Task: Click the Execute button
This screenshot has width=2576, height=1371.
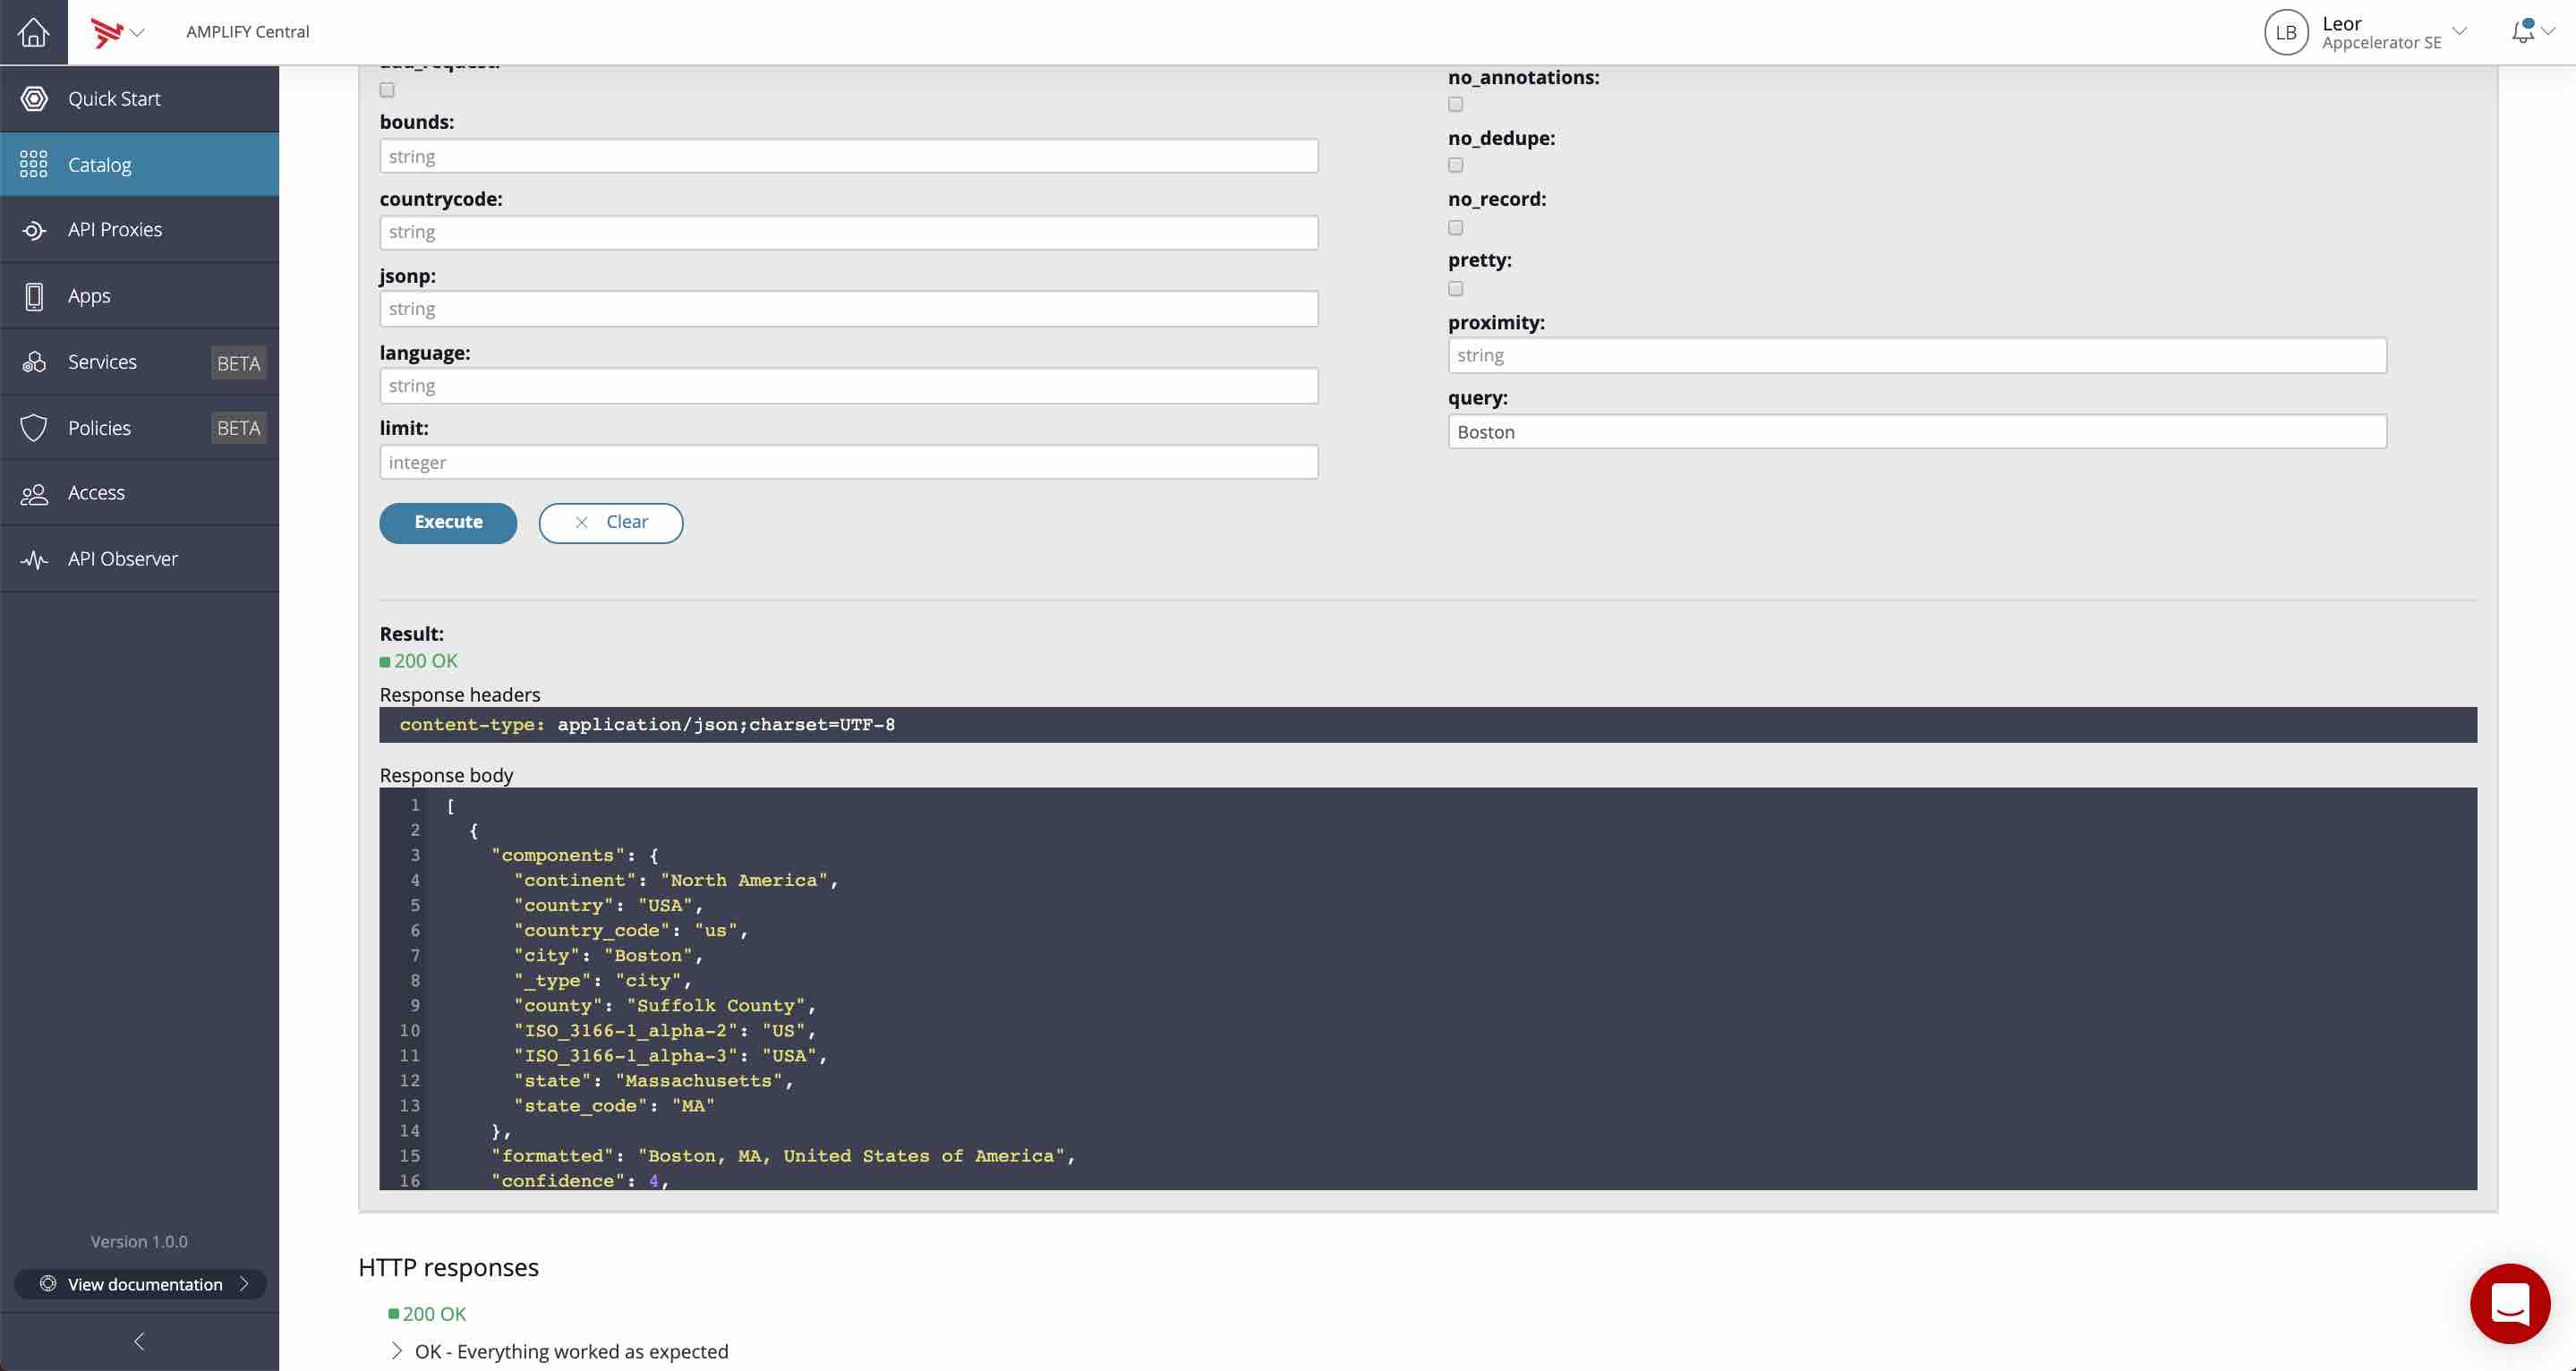Action: tap(448, 523)
